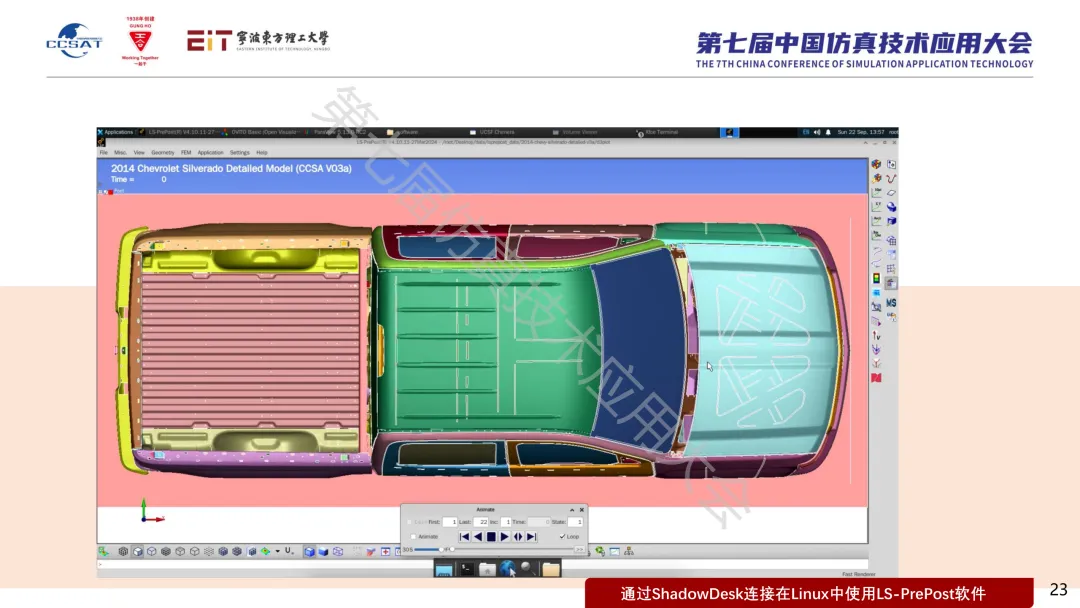Open the web browser globe in the dock
The width and height of the screenshot is (1080, 608).
tap(508, 569)
